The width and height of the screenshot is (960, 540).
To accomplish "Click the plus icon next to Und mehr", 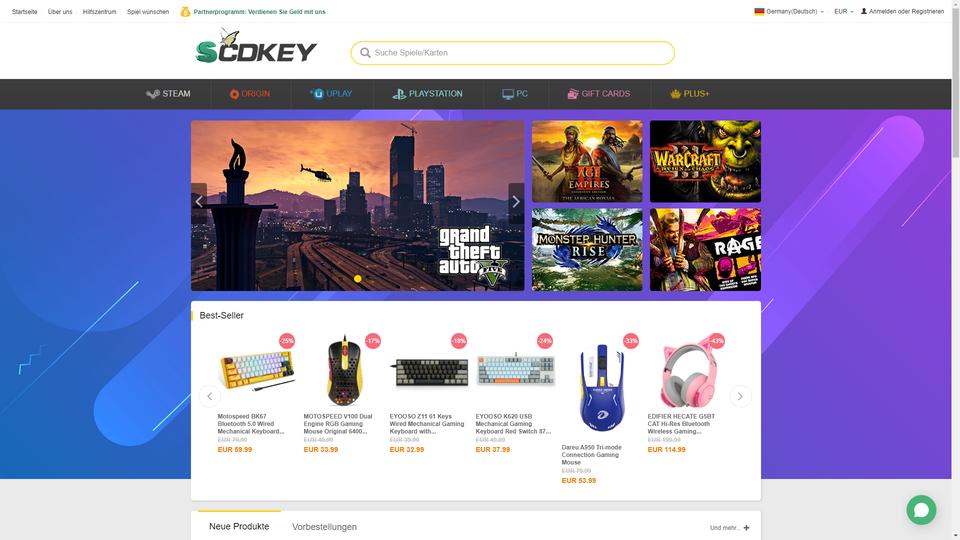I will click(x=746, y=528).
